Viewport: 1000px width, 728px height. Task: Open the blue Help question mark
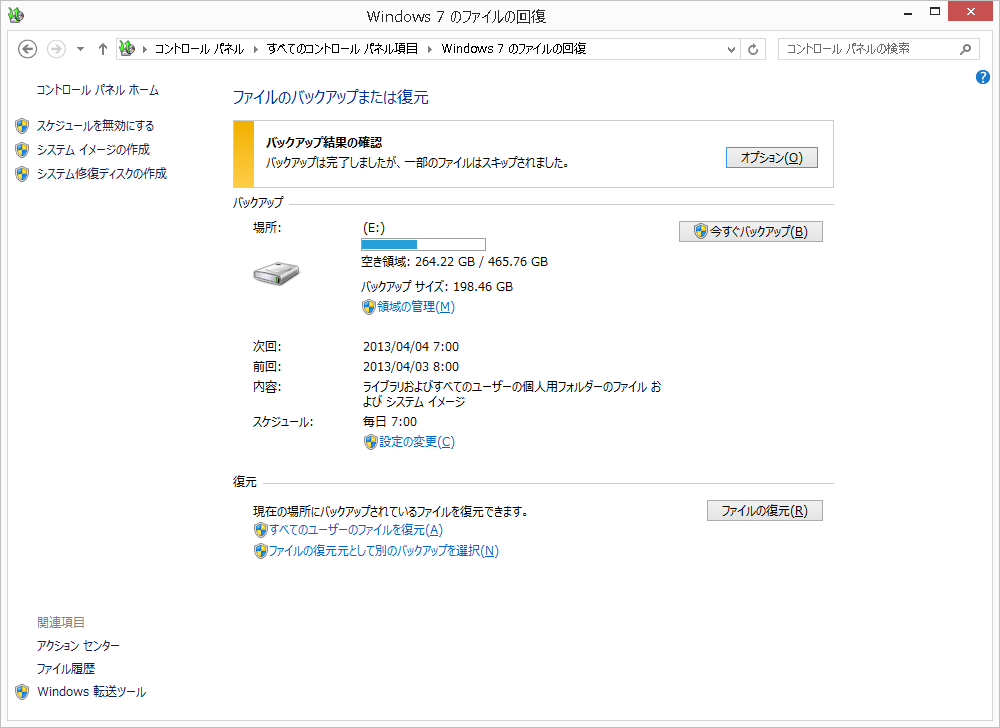click(x=982, y=78)
